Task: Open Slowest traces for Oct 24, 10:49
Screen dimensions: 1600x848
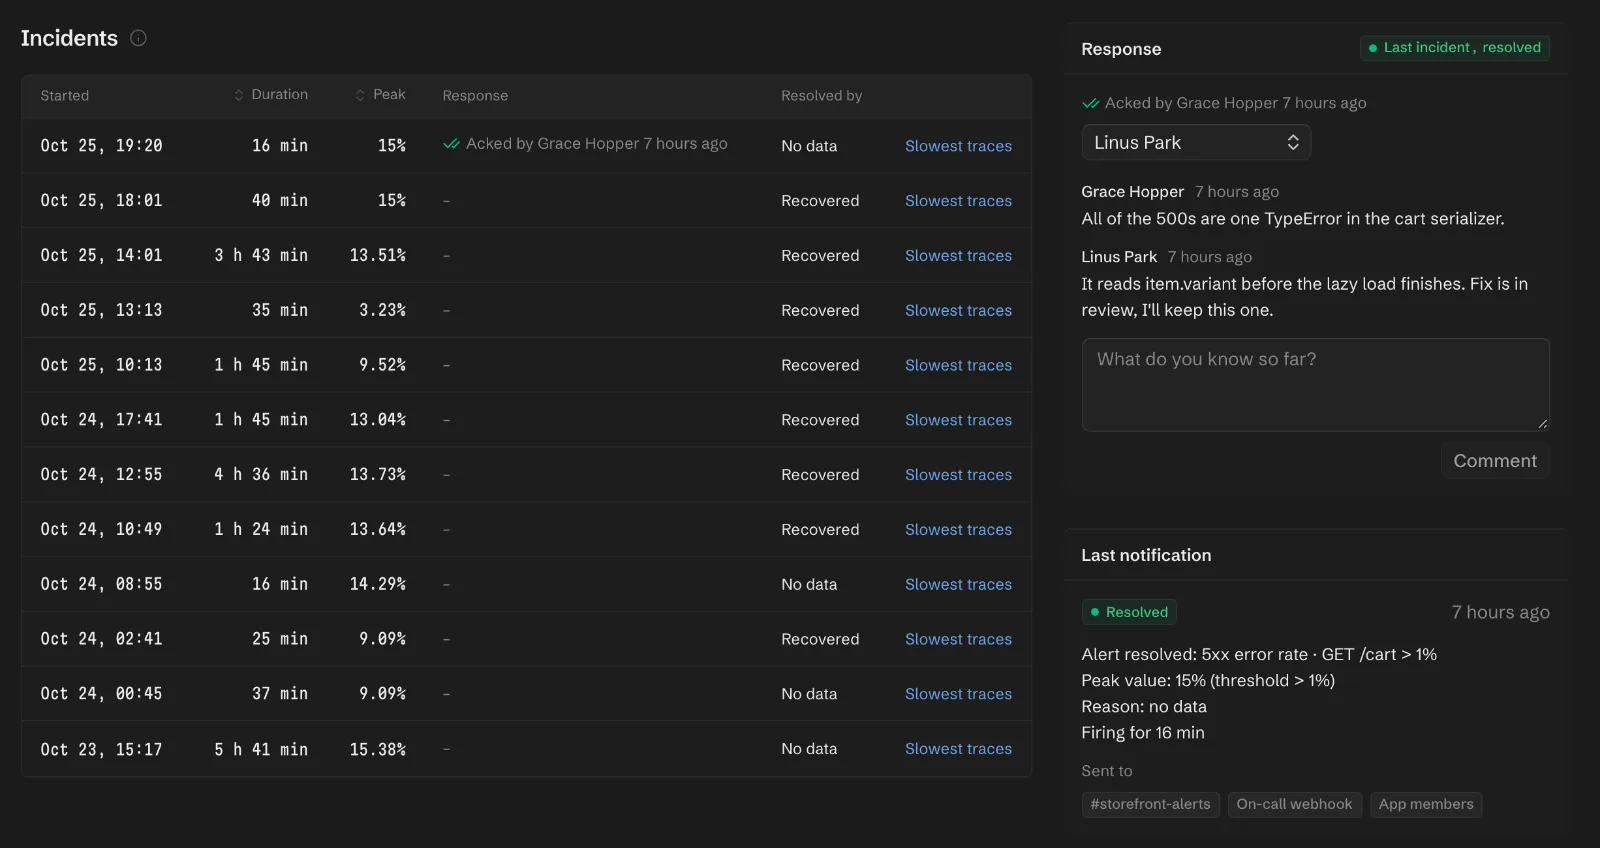Action: (958, 530)
